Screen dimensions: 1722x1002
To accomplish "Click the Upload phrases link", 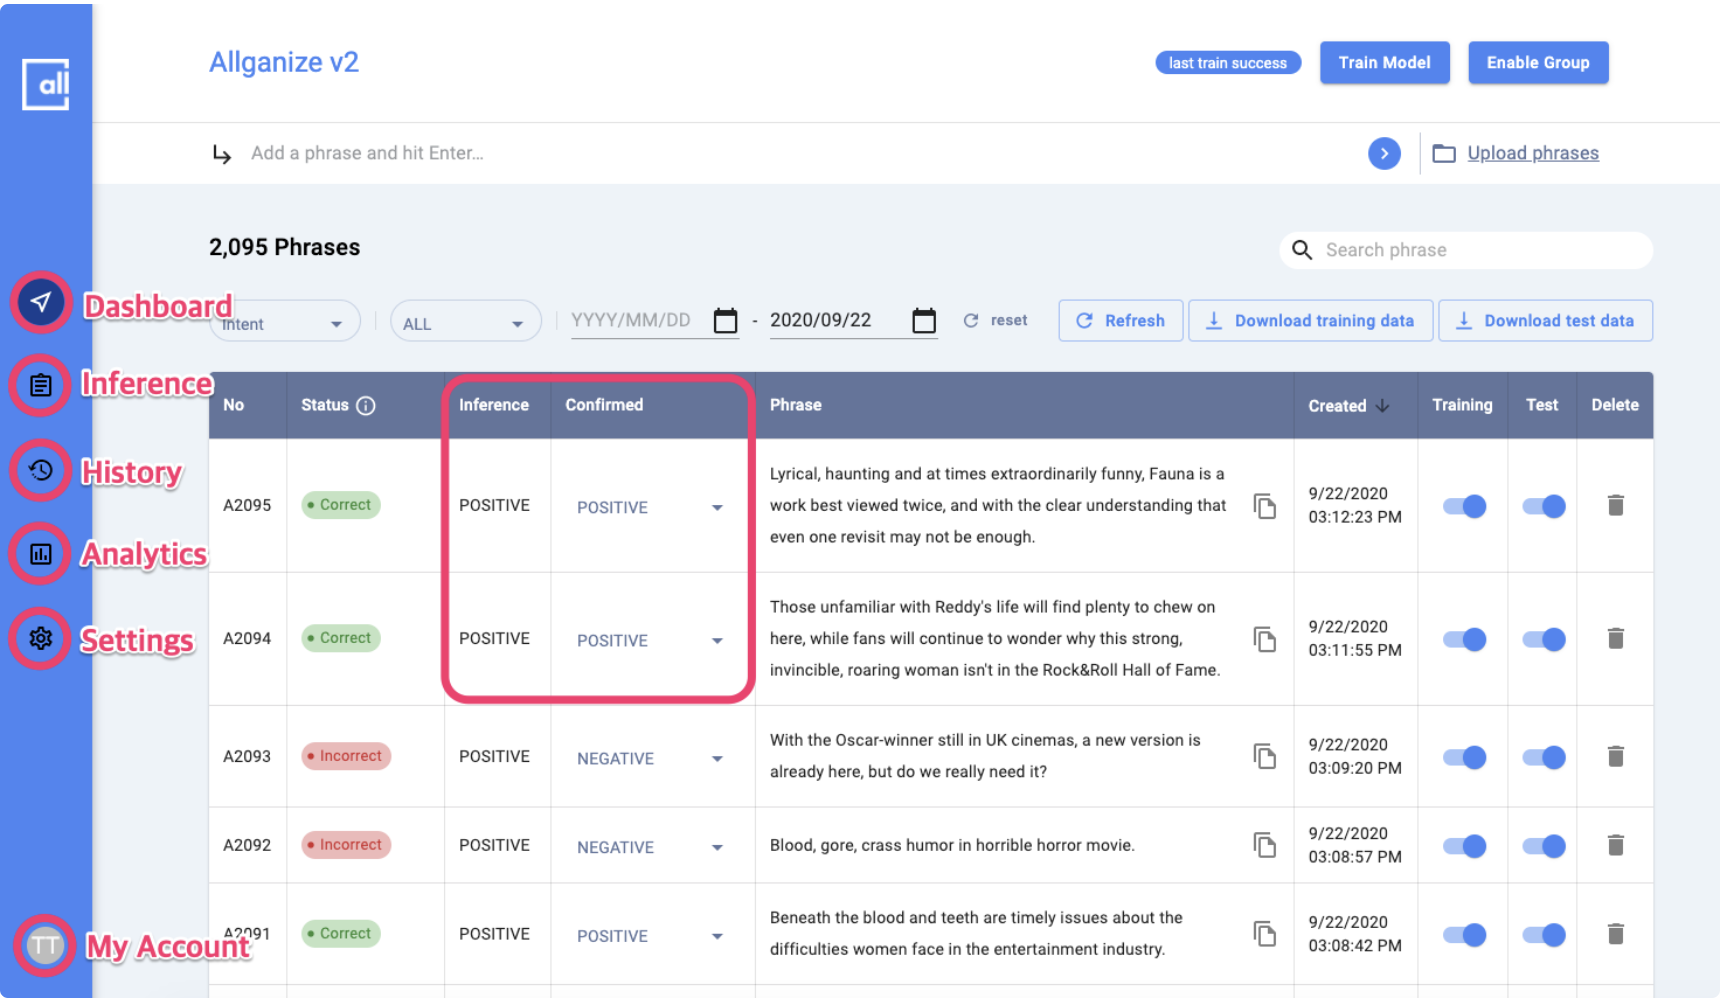I will coord(1532,153).
